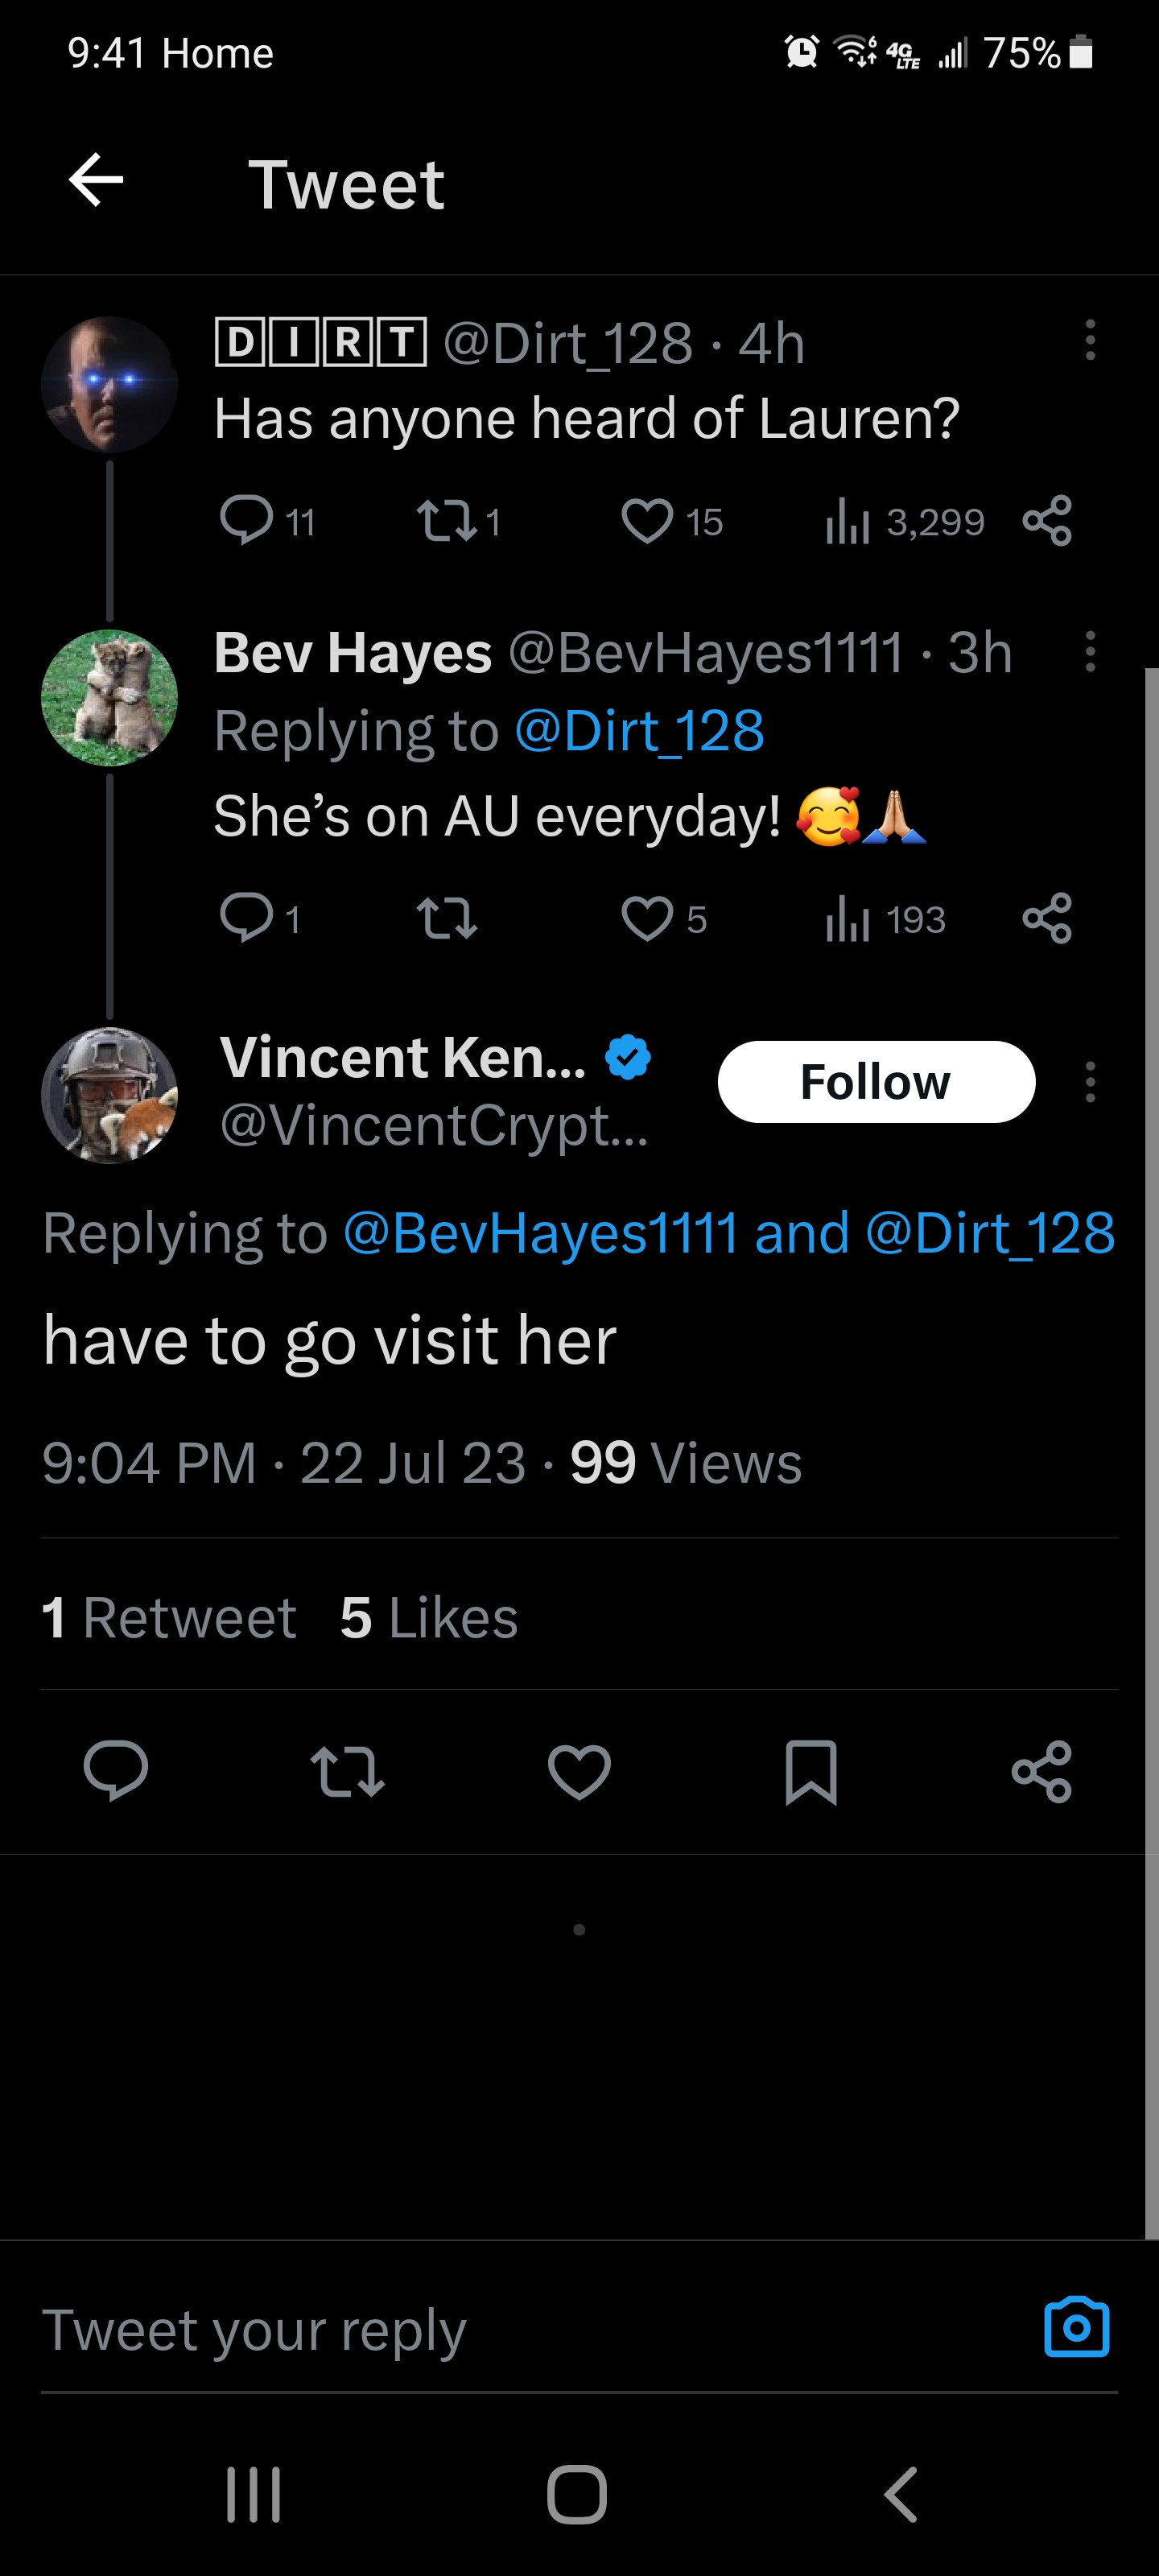1159x2576 pixels.
Task: Like Bev Hayes' 'She's on AU everyday' reply
Action: 647,919
